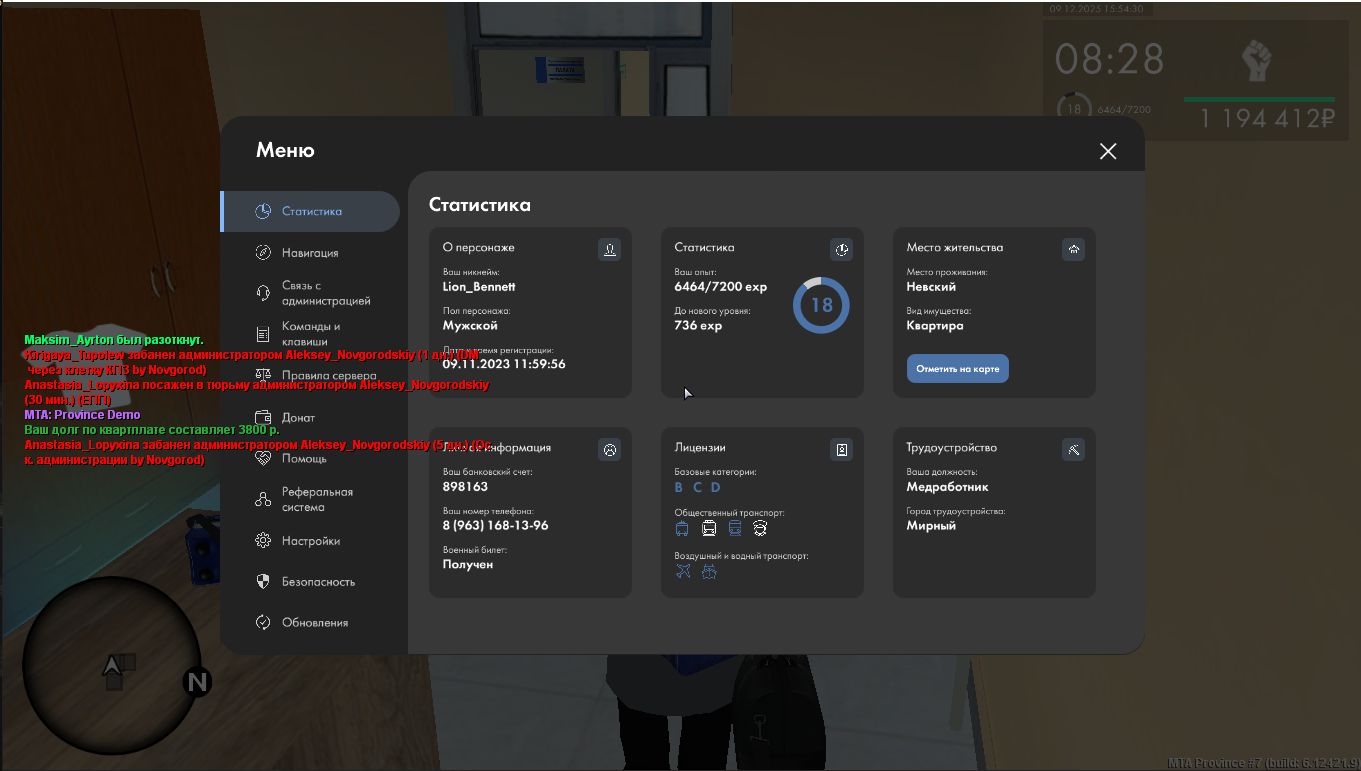Click the character profile icon in О персонаже card
This screenshot has width=1361, height=771.
[609, 249]
